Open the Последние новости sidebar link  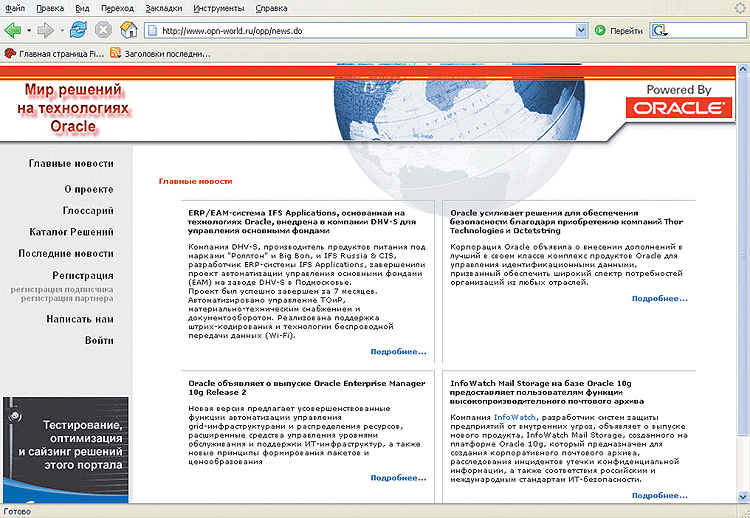66,253
